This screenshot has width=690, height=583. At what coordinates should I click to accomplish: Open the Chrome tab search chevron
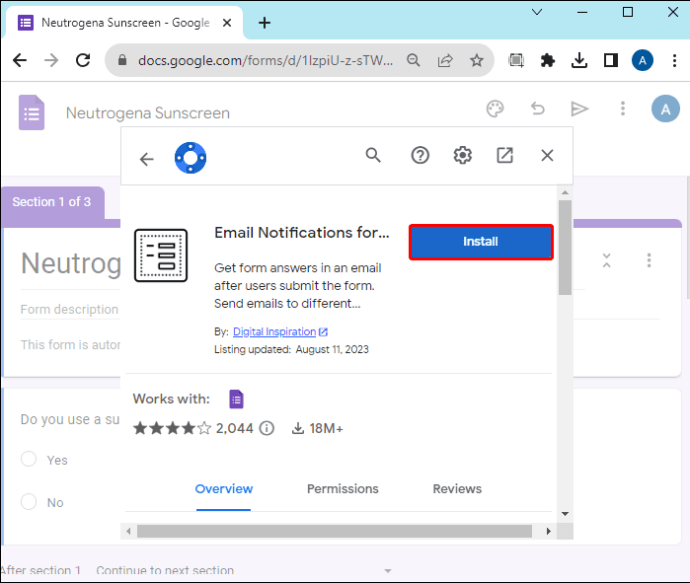537,12
